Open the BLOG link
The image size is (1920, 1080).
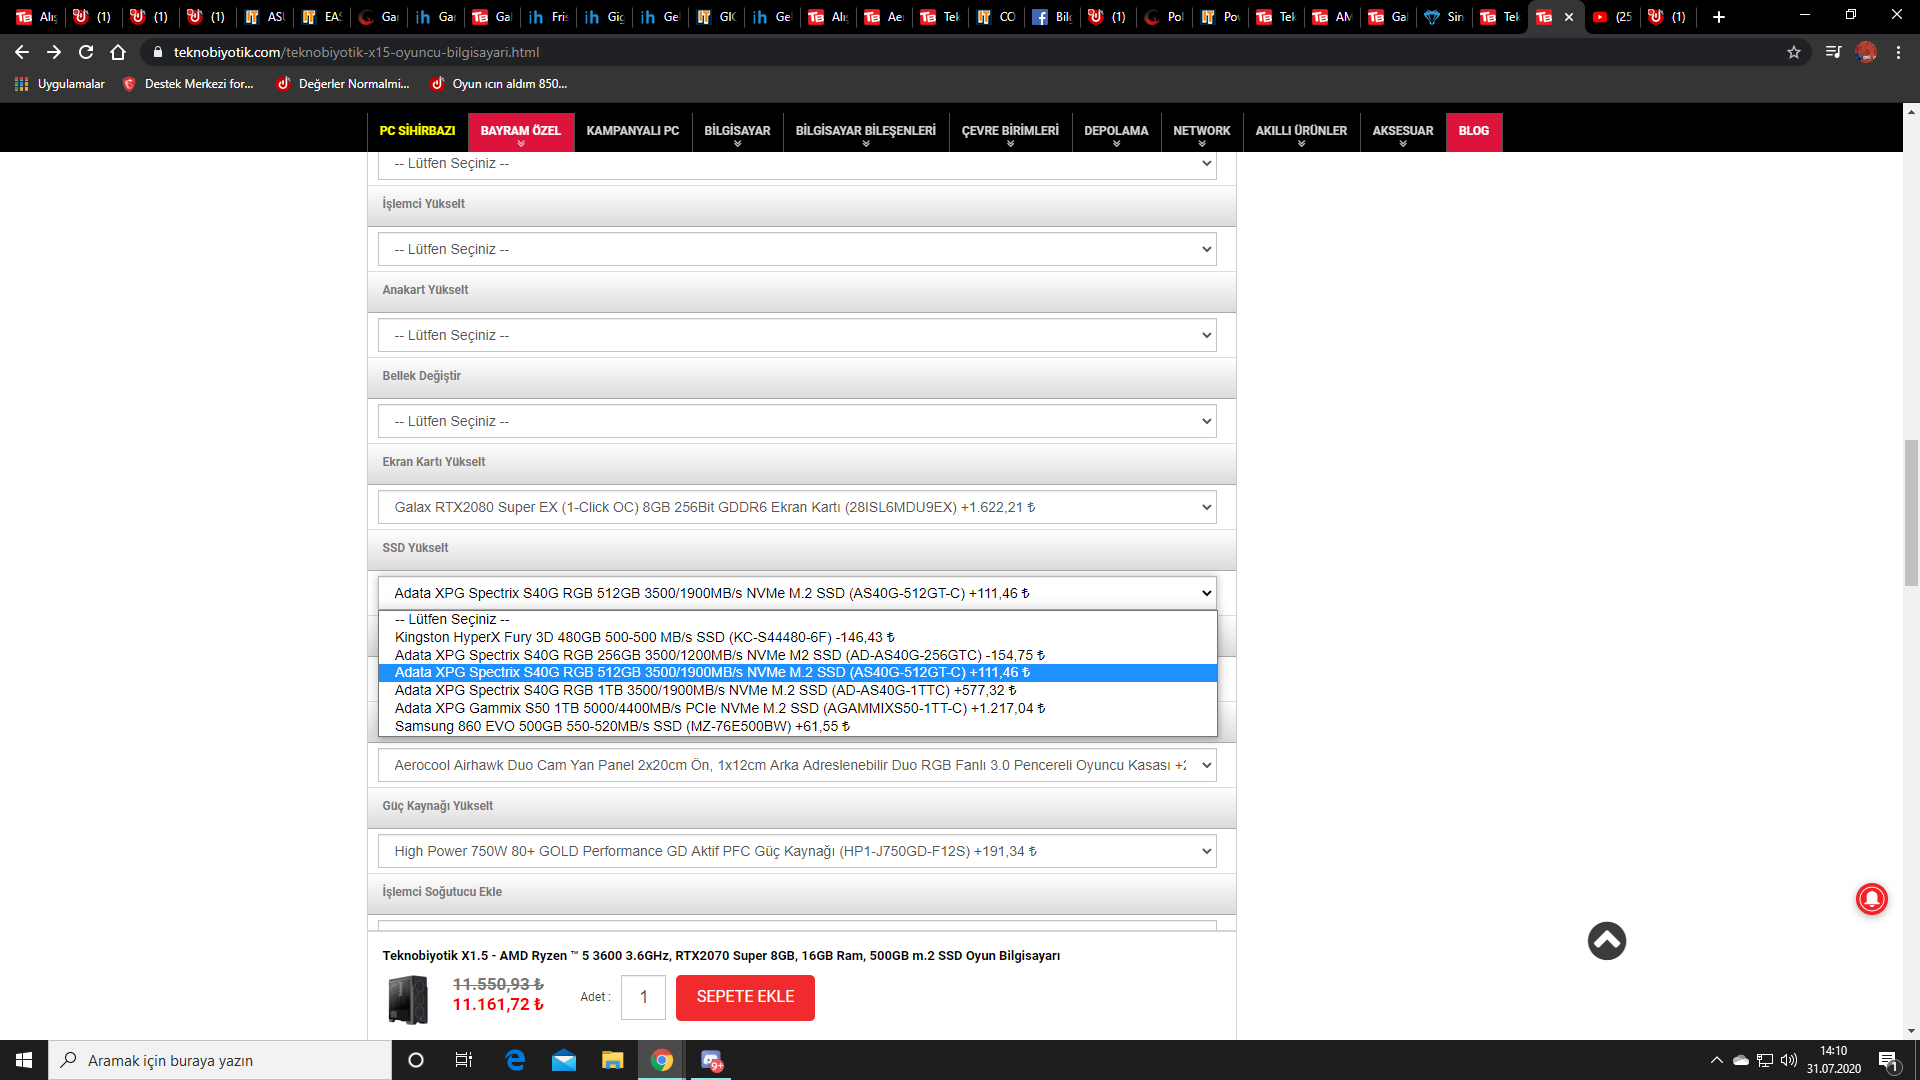(1473, 131)
